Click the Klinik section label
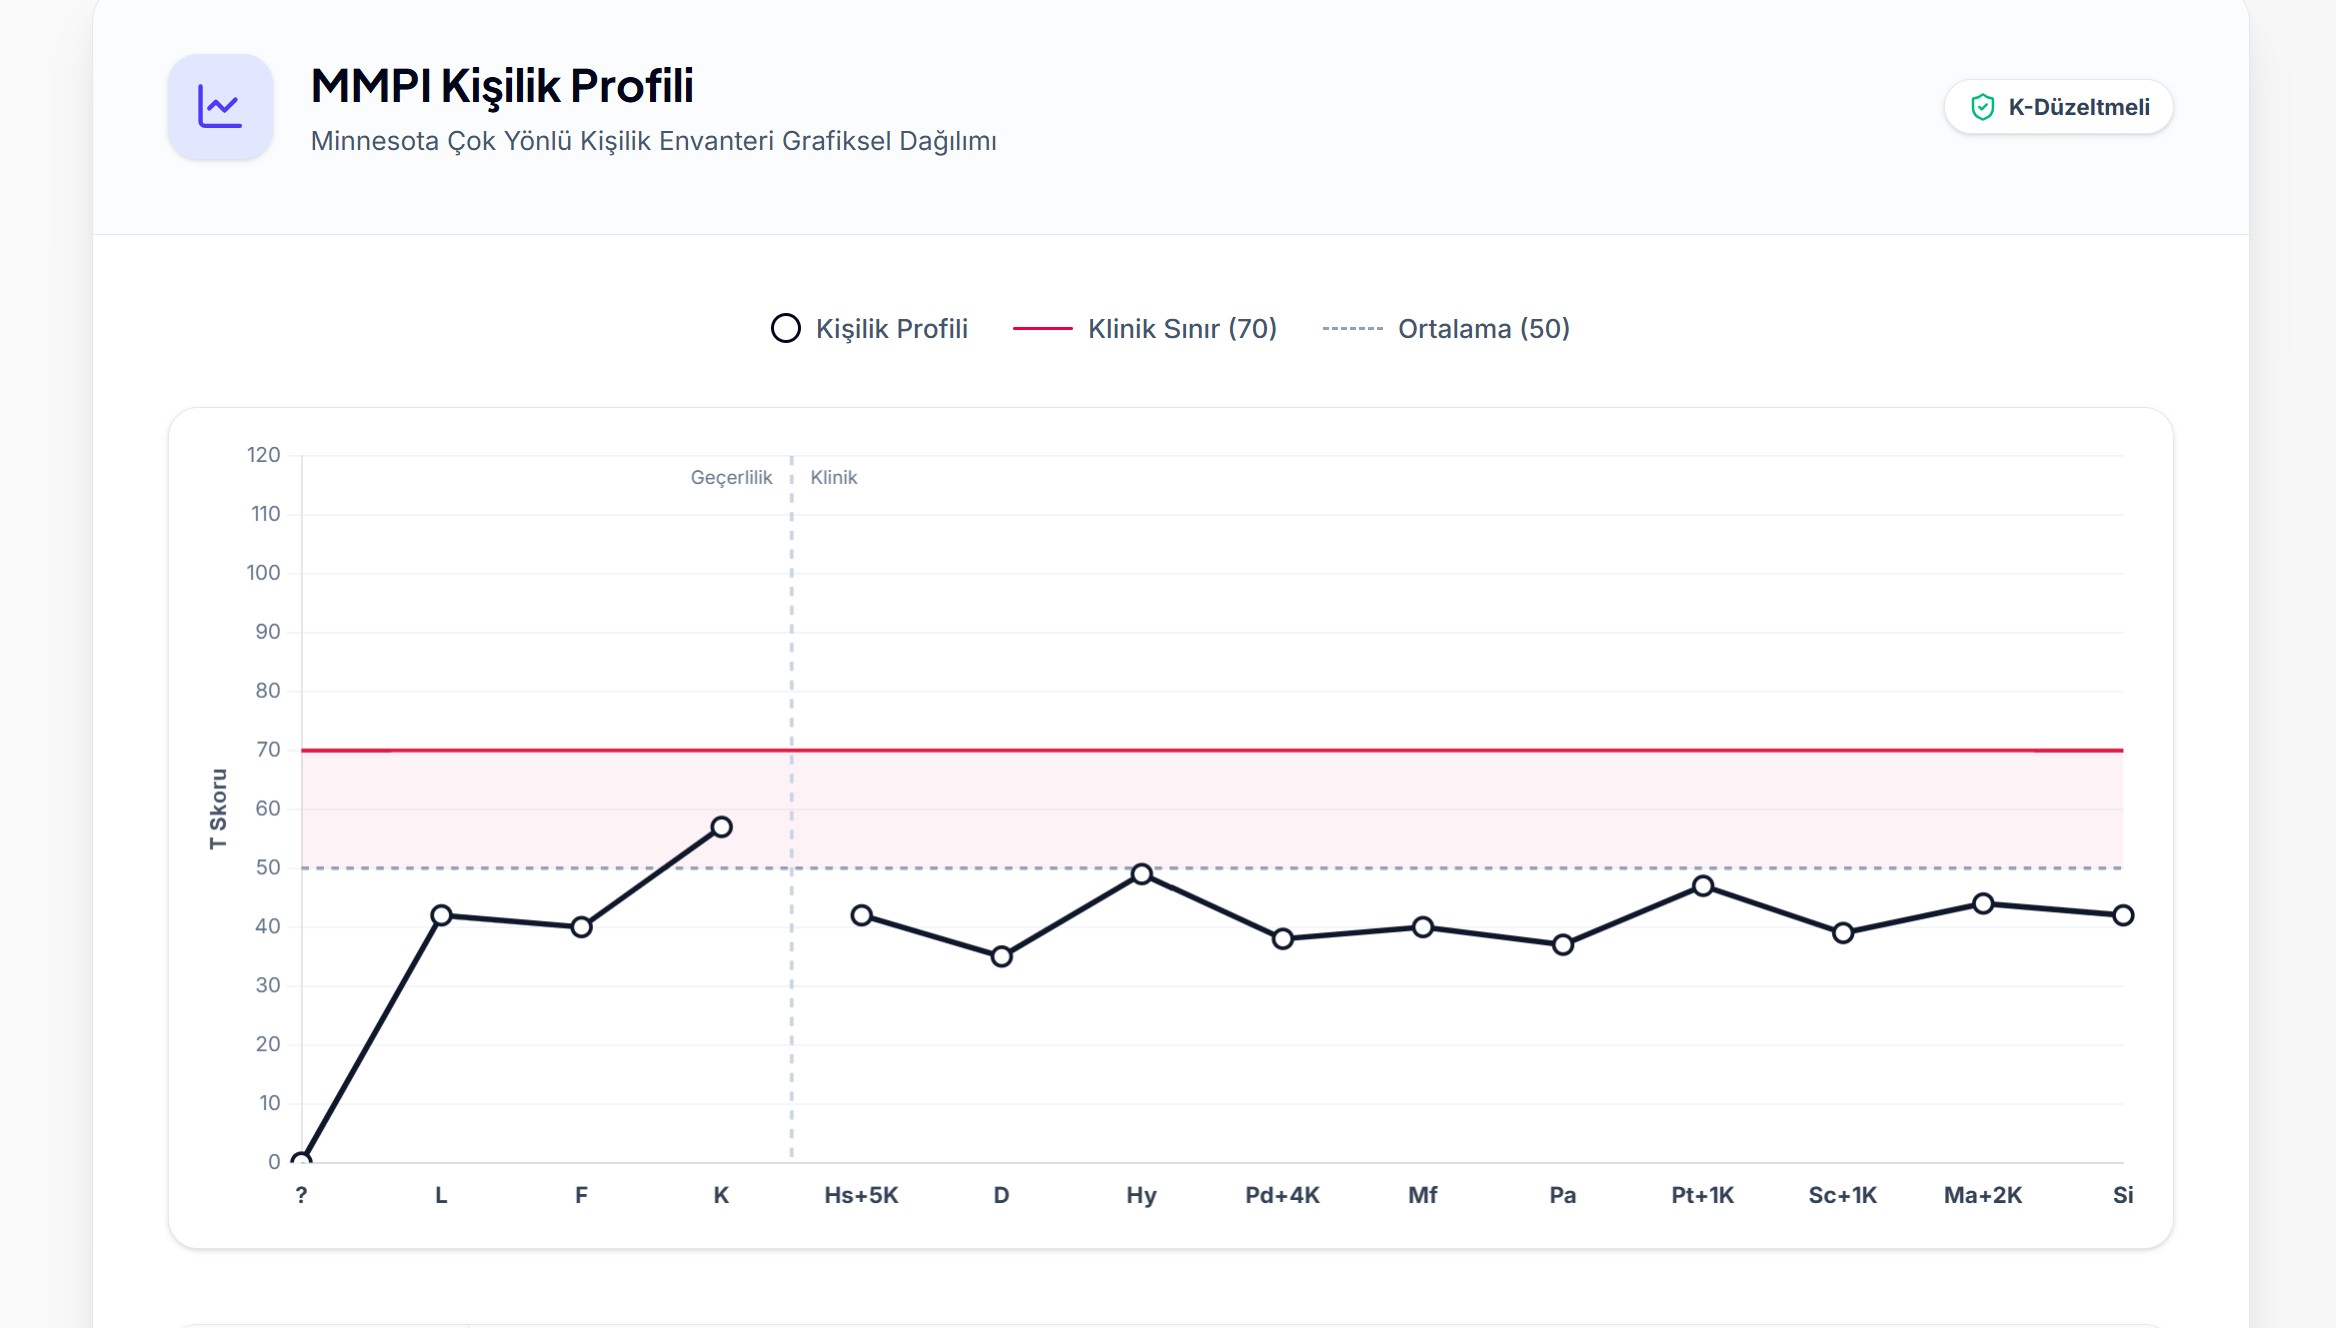The height and width of the screenshot is (1328, 2336). click(834, 477)
